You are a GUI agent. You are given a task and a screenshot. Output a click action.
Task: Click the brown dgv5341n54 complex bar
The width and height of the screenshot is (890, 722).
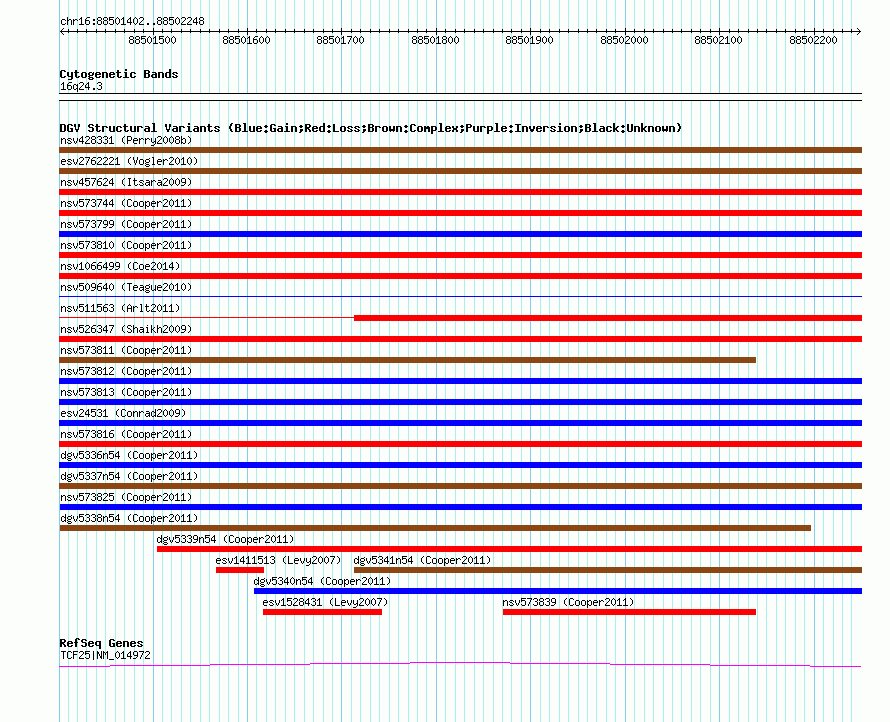pos(608,570)
